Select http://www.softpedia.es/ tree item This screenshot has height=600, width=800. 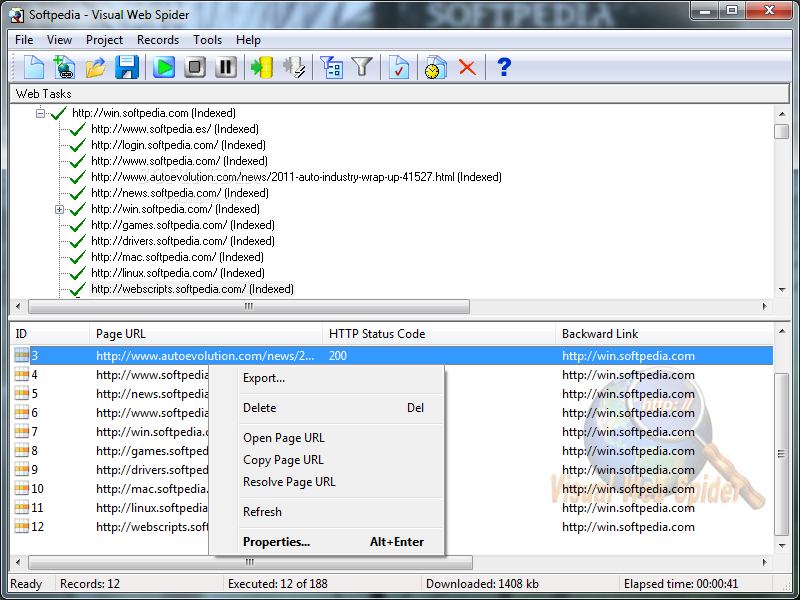(175, 129)
